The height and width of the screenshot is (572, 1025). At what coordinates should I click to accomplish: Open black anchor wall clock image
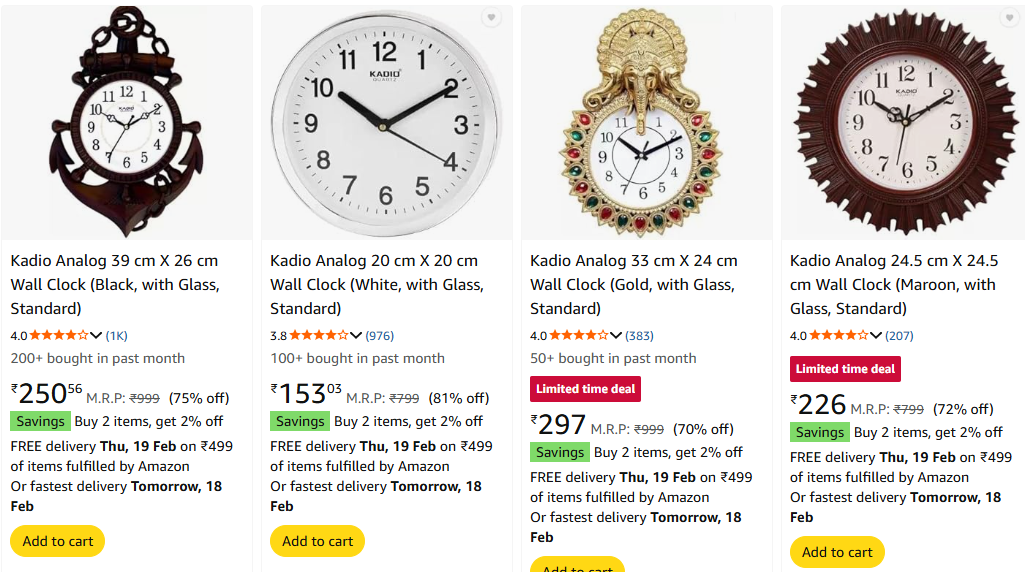tap(127, 122)
